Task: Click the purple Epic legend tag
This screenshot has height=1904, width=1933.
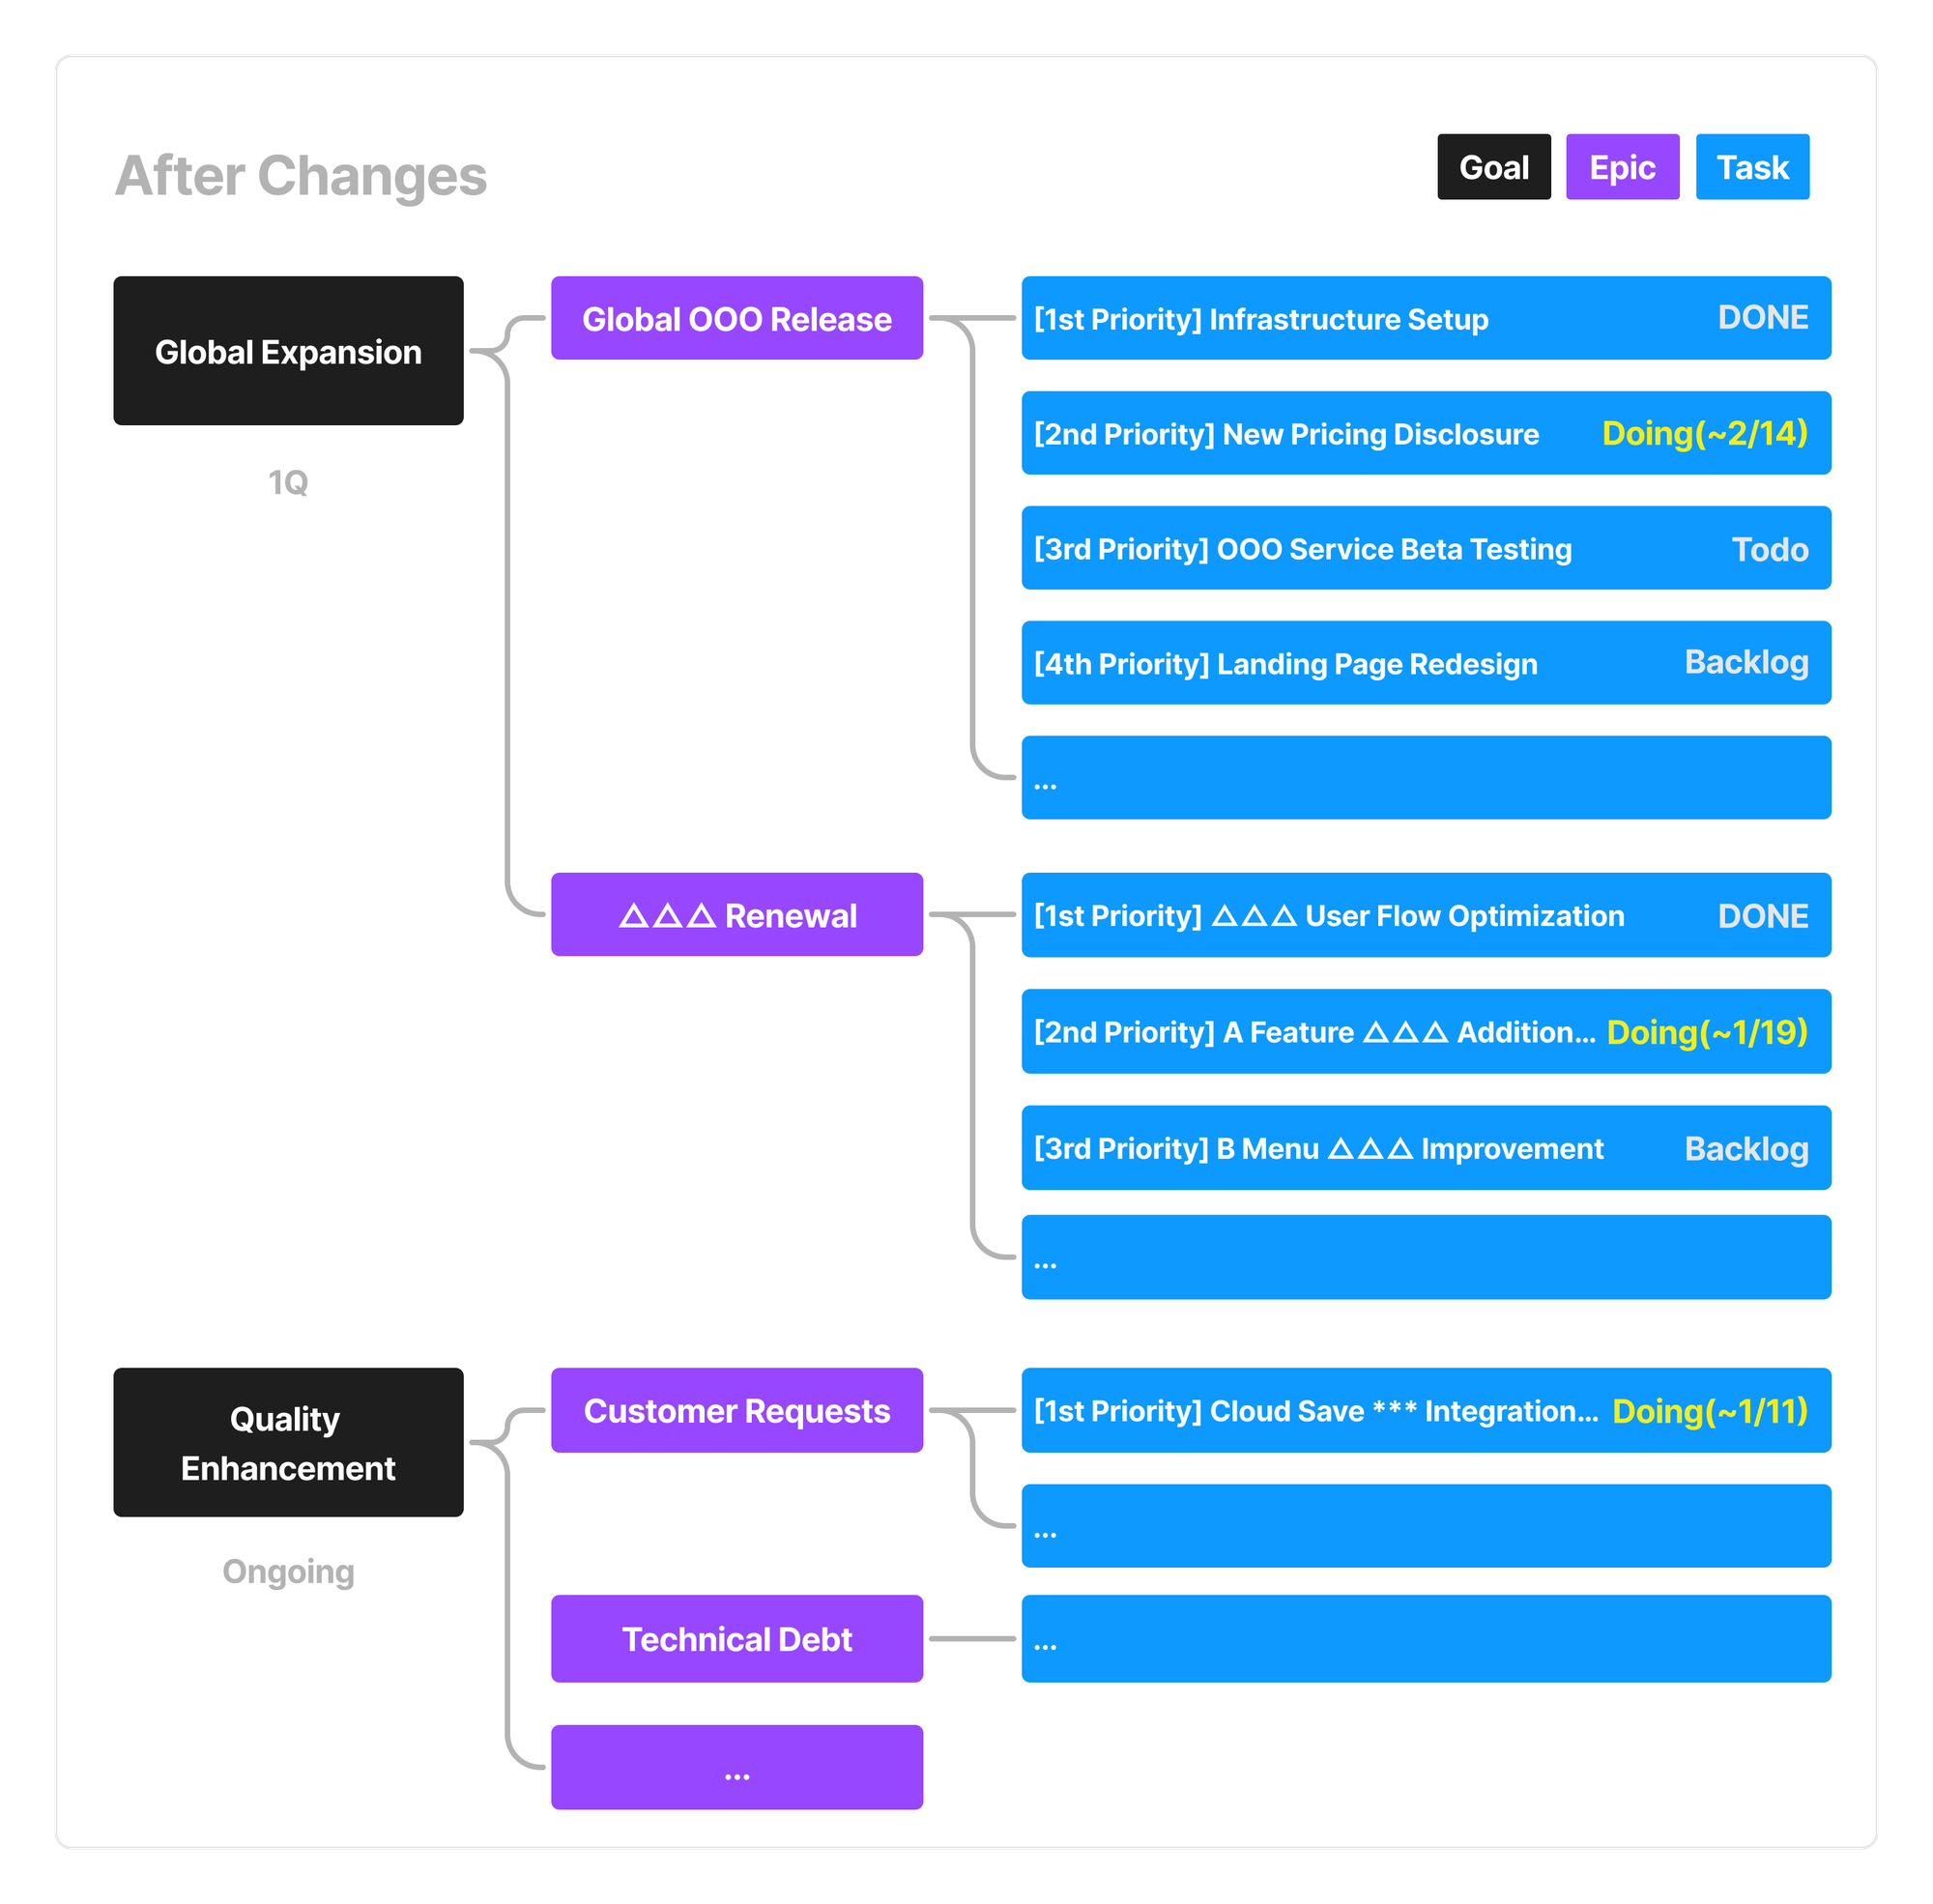Action: pyautogui.click(x=1621, y=167)
